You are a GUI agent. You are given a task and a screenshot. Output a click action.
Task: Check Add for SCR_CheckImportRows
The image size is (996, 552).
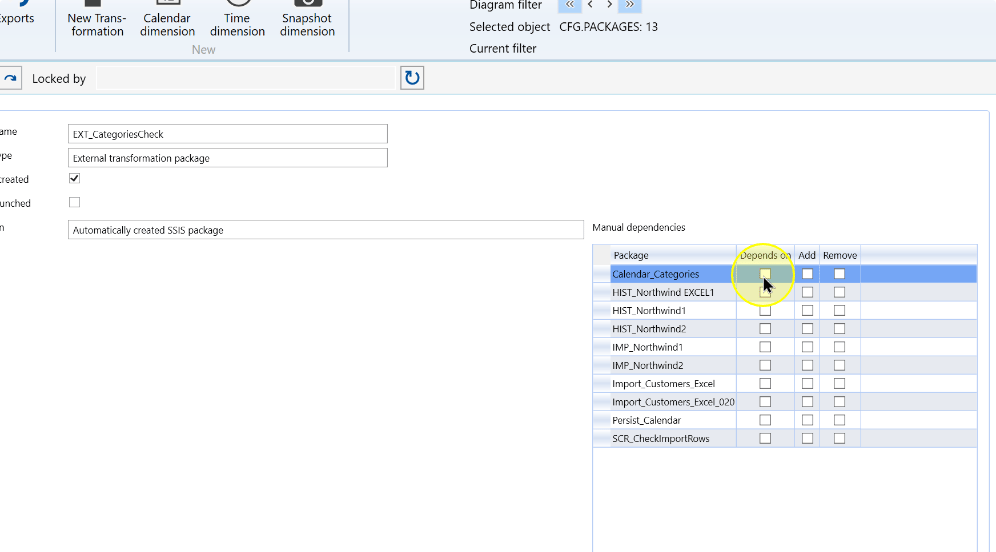(x=807, y=438)
